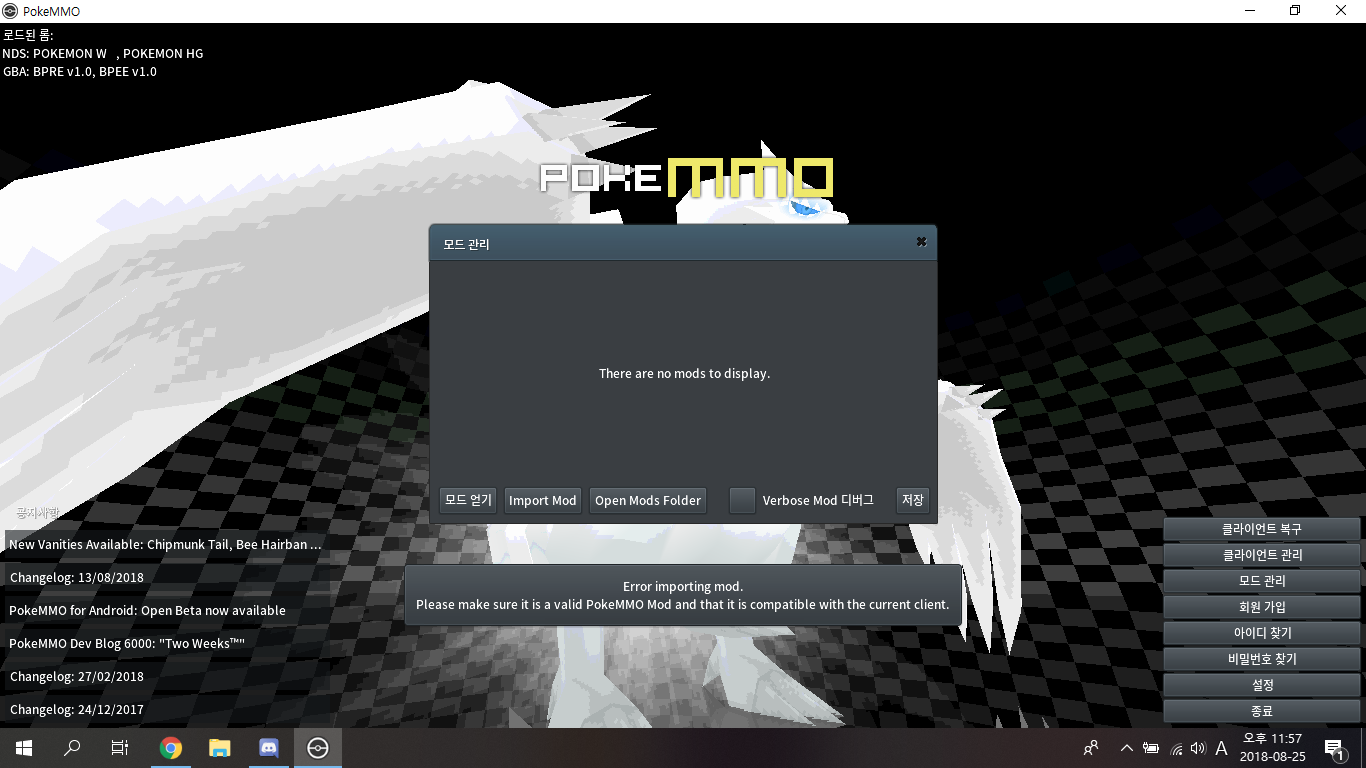Close the 모드 관리 dialog

point(921,242)
